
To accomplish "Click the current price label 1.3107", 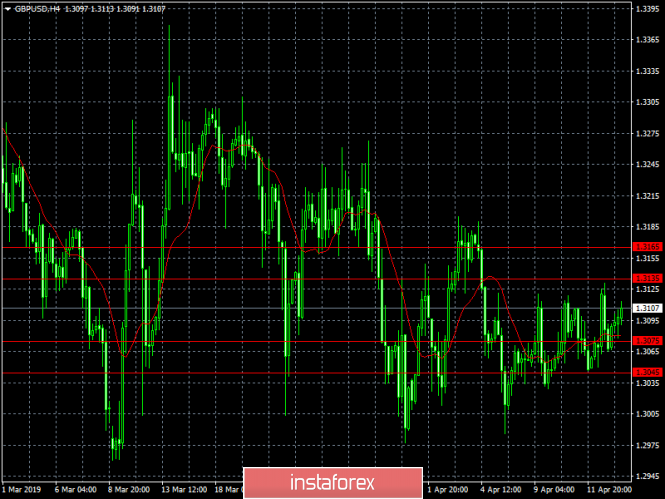I will 647,308.
